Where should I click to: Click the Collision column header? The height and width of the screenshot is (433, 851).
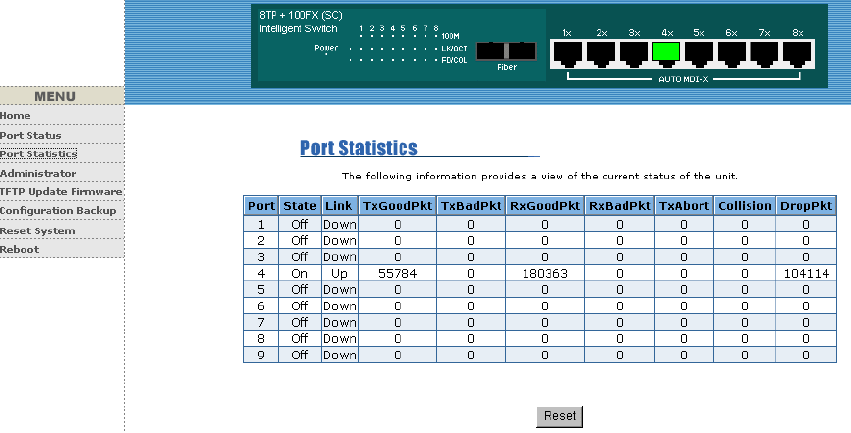point(745,206)
